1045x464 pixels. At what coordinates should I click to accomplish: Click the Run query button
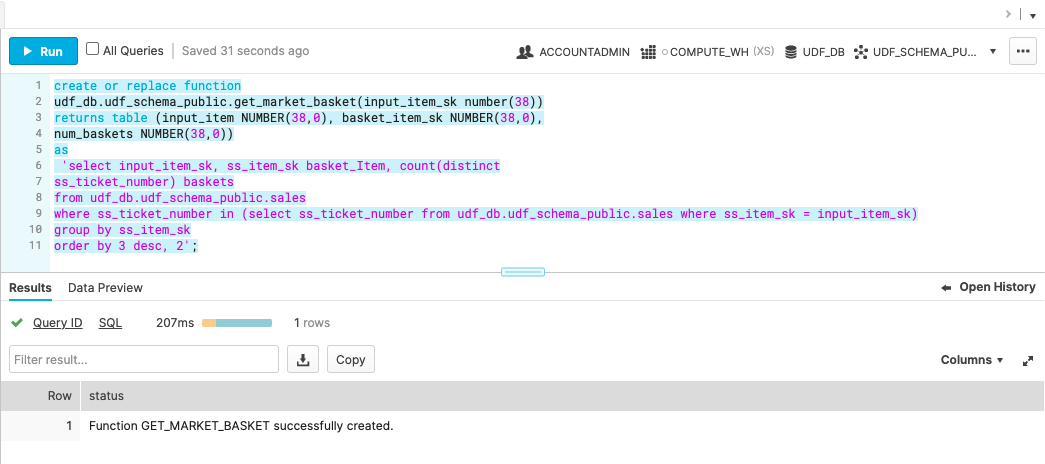pyautogui.click(x=42, y=51)
